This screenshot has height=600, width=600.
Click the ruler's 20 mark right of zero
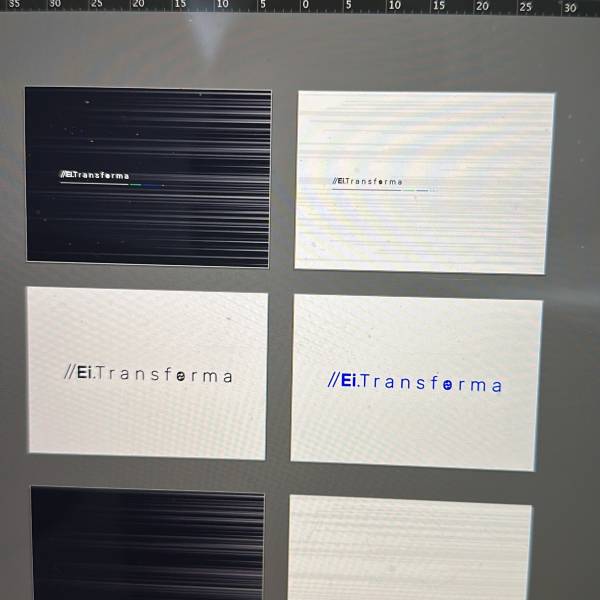482,6
